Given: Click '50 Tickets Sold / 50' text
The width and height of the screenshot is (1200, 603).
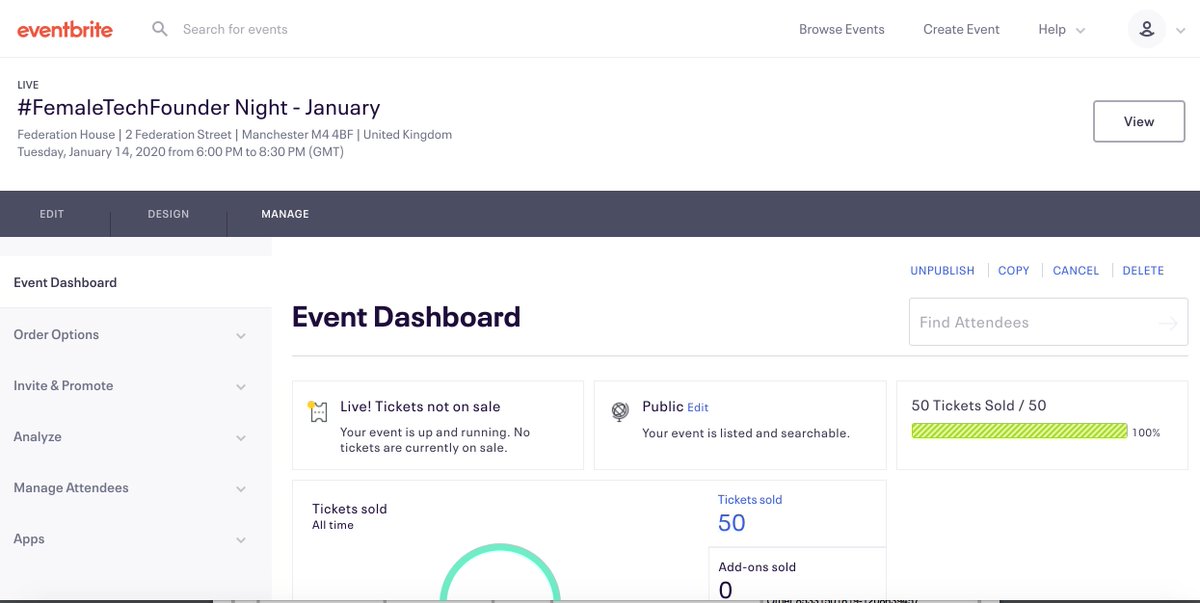Looking at the screenshot, I should click(979, 405).
